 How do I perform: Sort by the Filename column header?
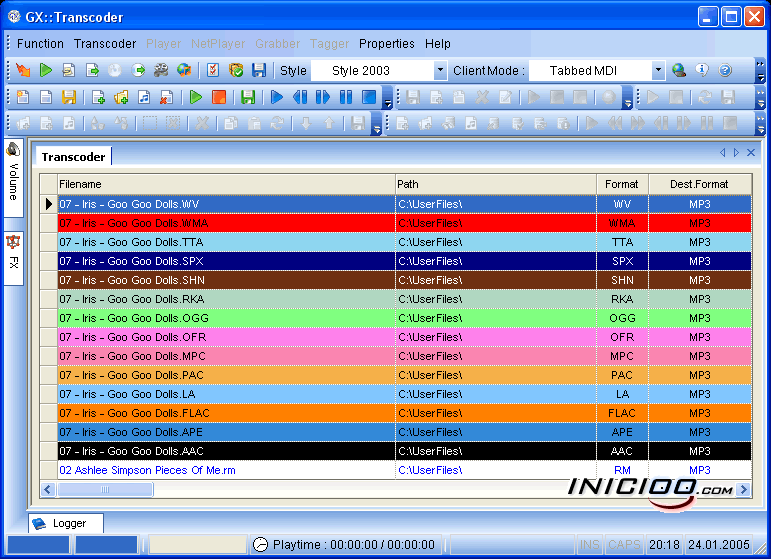(x=226, y=184)
